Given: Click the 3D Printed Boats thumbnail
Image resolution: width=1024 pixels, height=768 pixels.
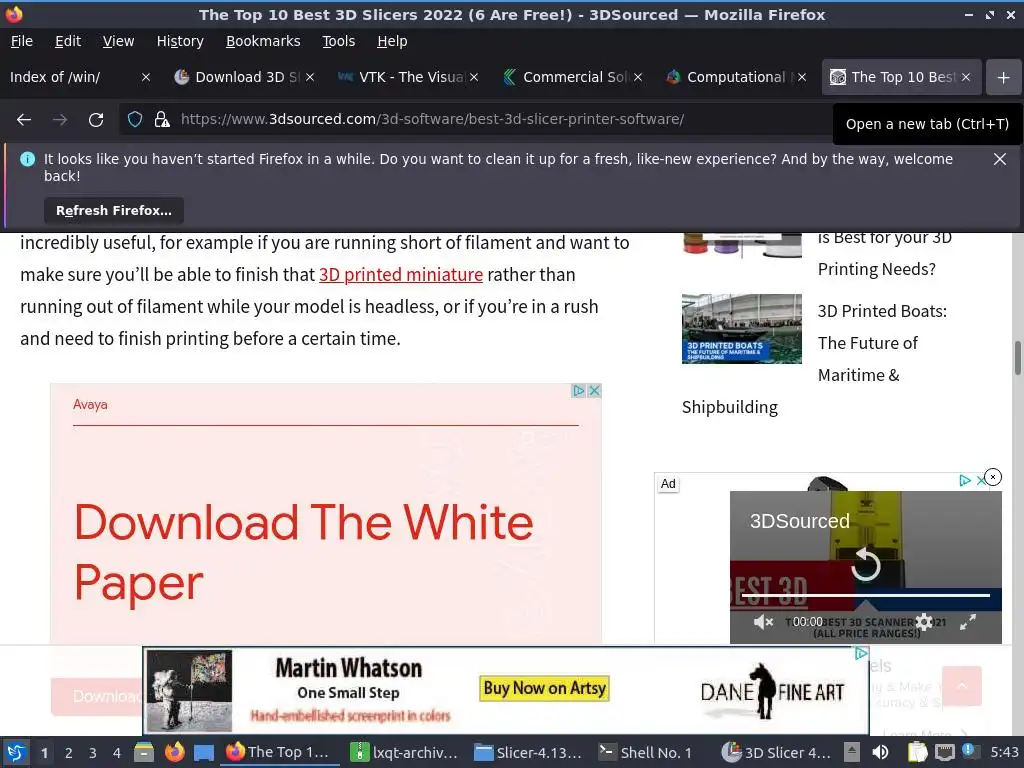Looking at the screenshot, I should point(741,328).
